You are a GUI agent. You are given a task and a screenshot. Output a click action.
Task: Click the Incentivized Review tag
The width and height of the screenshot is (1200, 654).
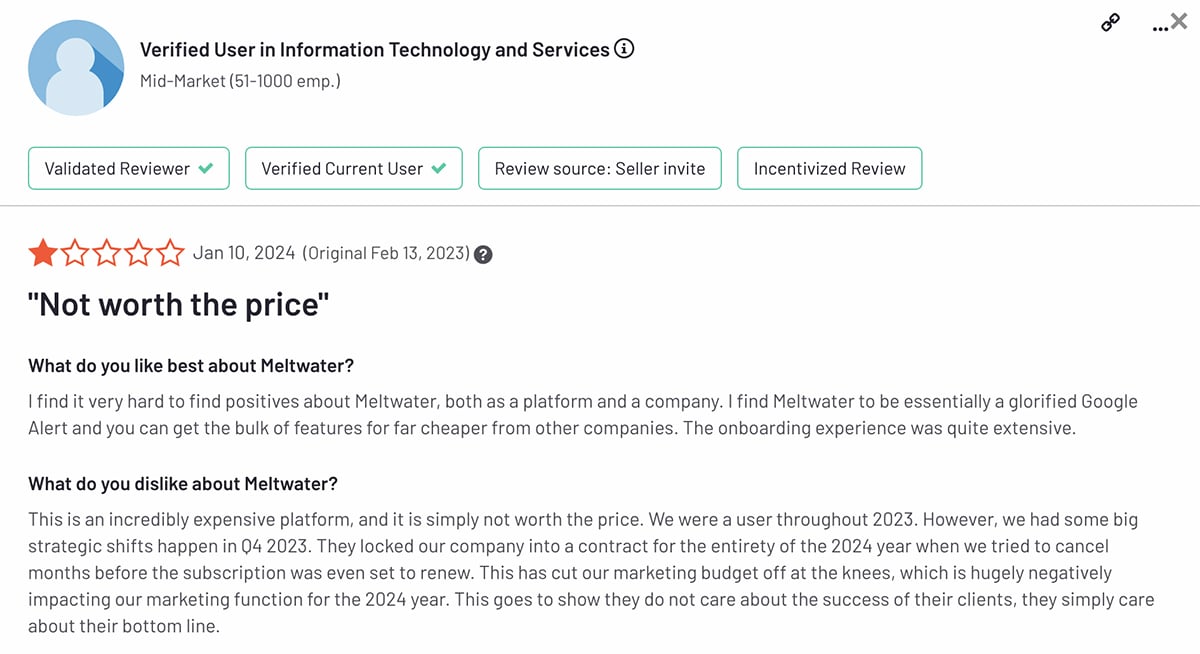click(829, 169)
